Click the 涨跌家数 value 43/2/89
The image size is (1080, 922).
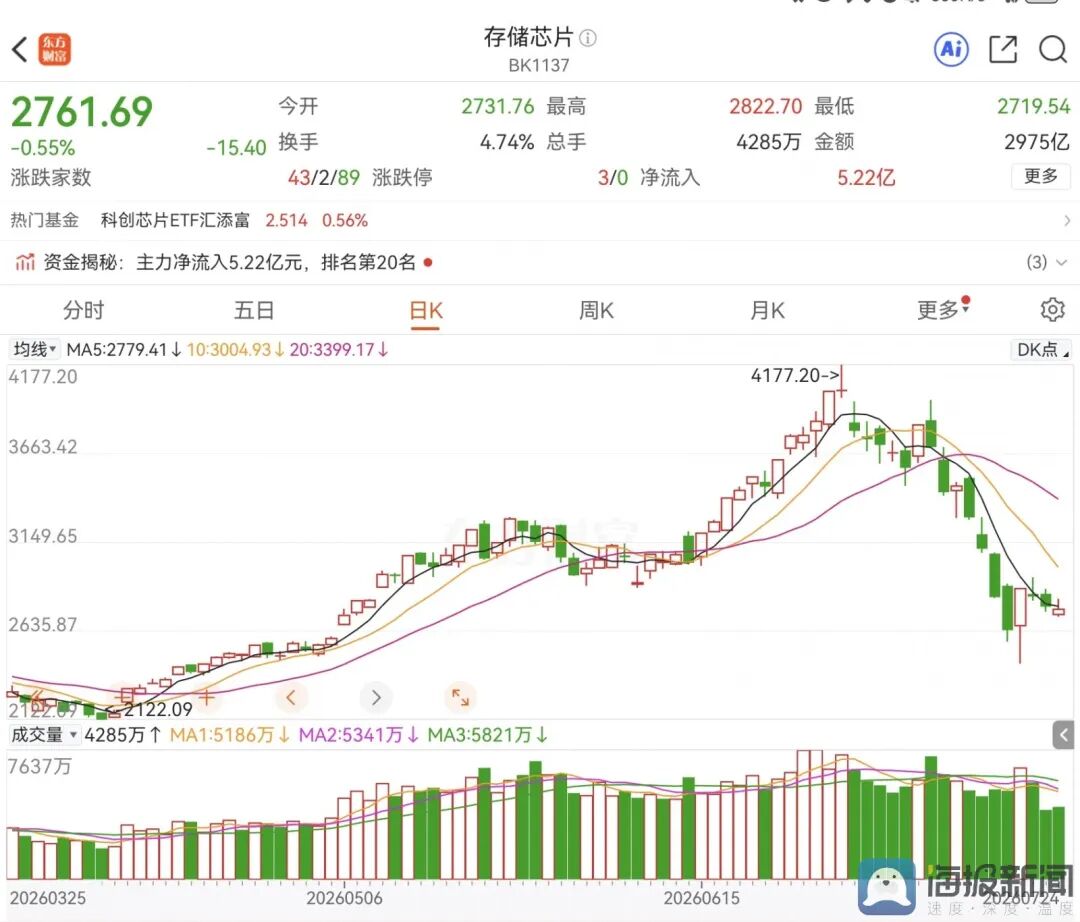point(324,178)
